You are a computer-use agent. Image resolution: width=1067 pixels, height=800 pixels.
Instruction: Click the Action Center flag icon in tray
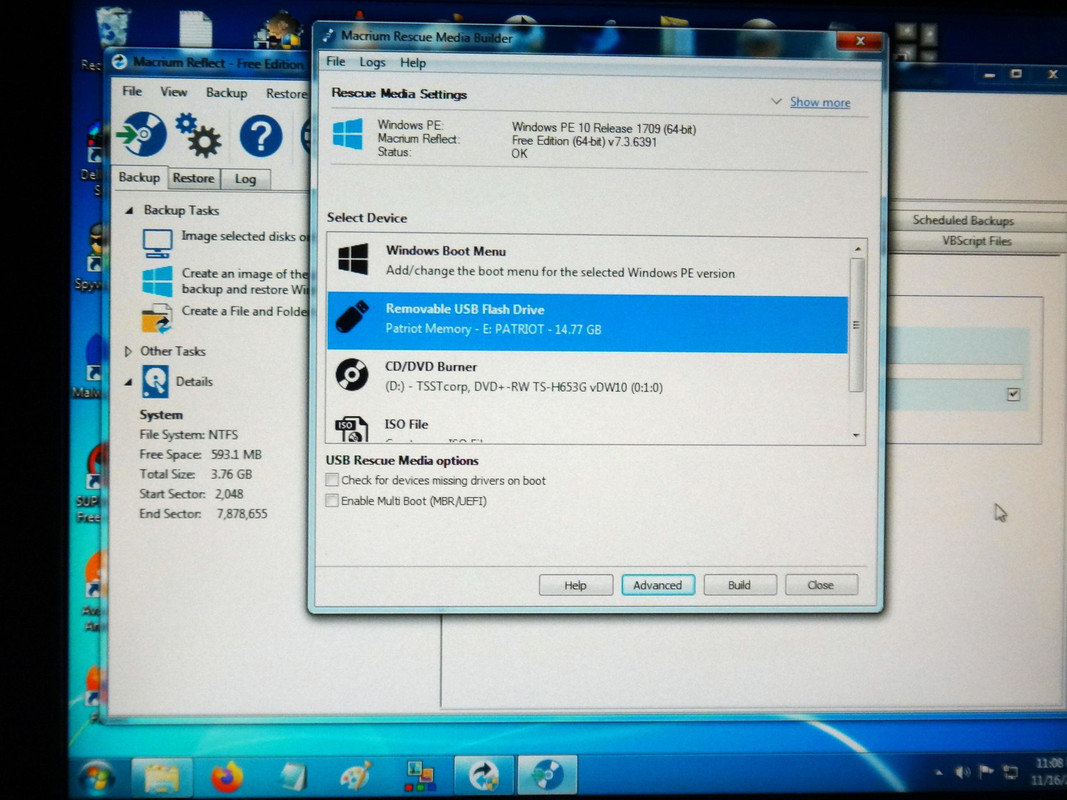coord(985,772)
